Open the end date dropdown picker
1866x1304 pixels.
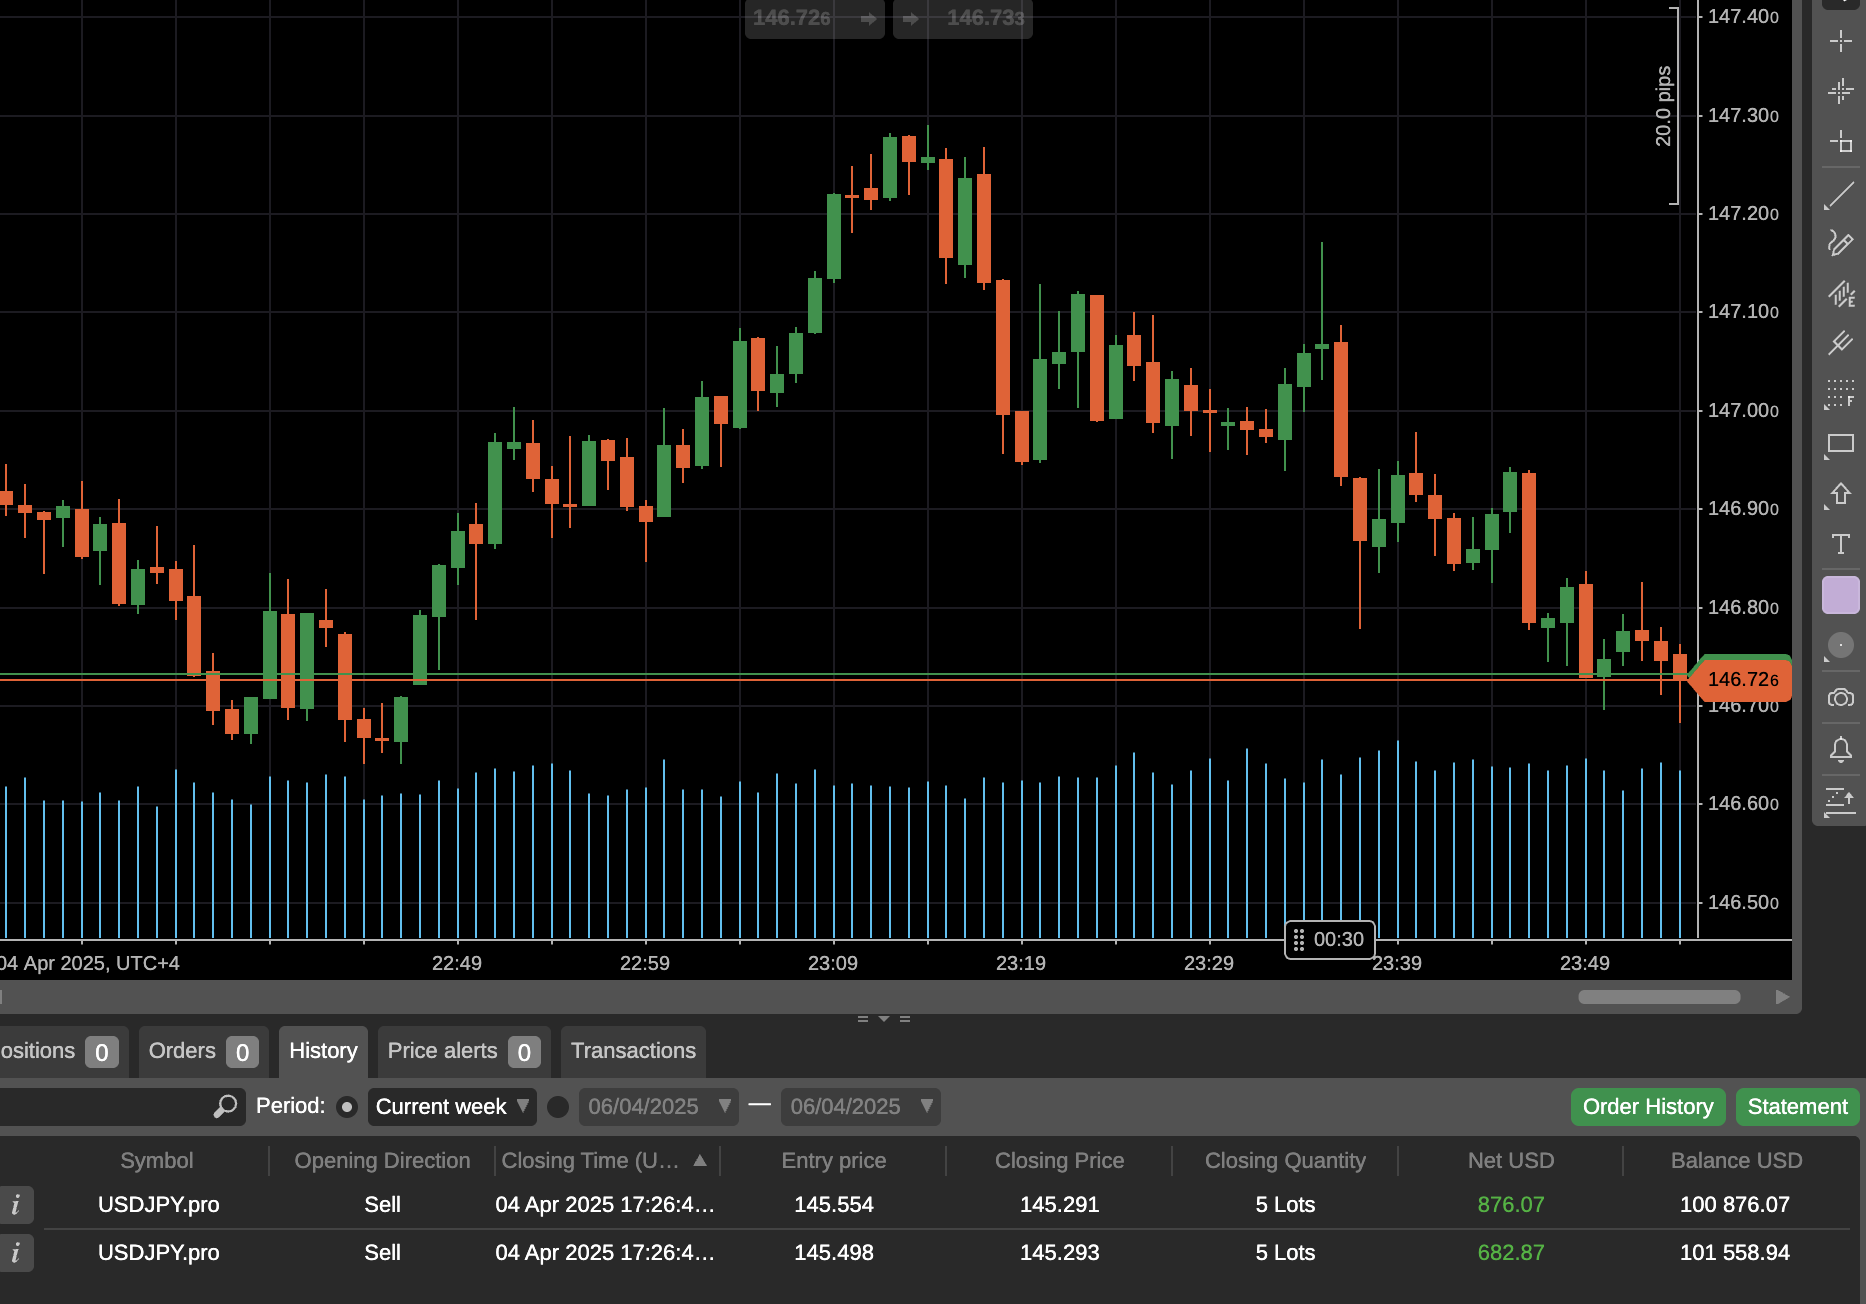860,1107
